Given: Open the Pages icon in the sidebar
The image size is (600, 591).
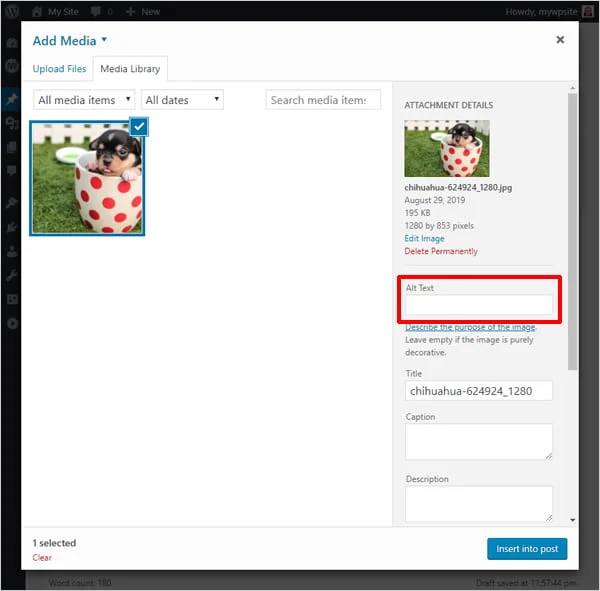Looking at the screenshot, I should [12, 147].
